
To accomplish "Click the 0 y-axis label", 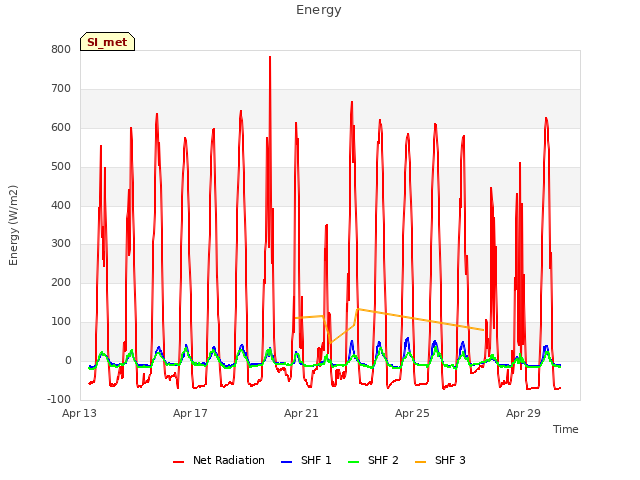I will point(68,361).
